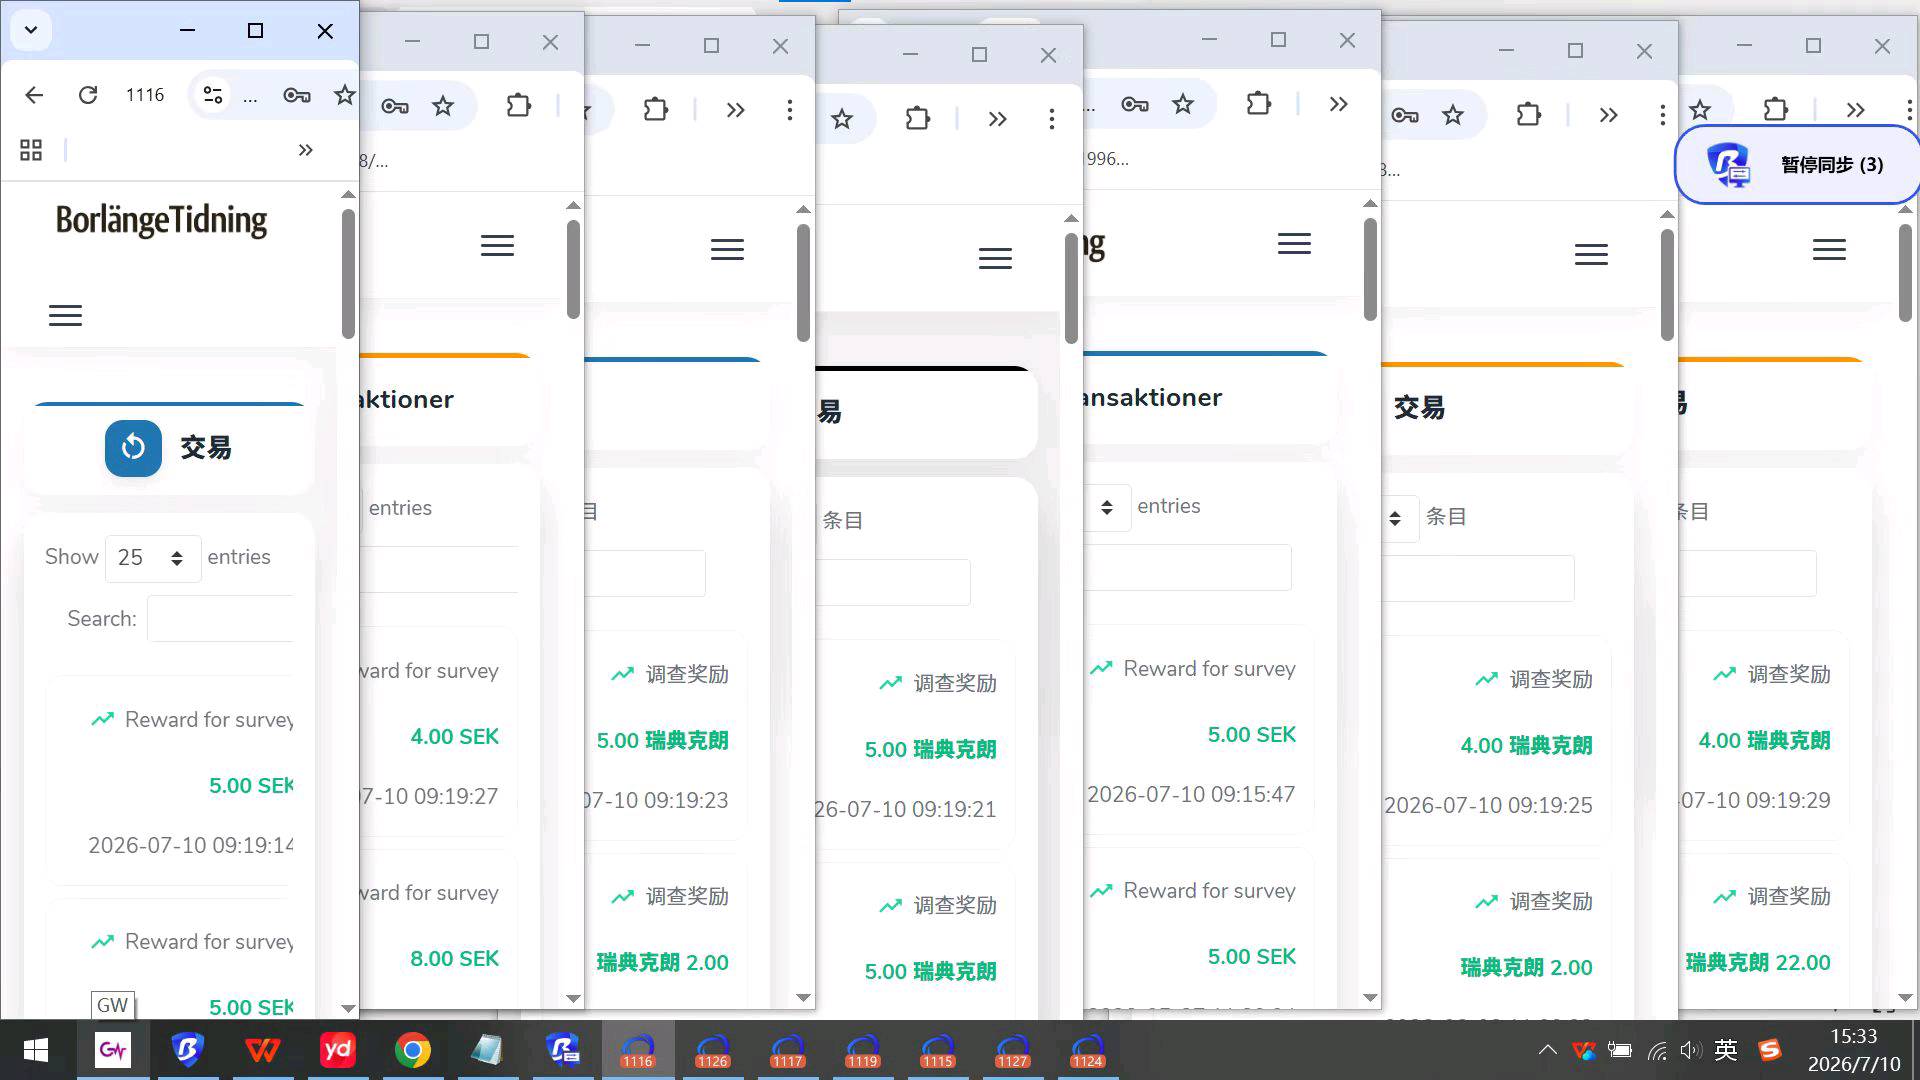
Task: Reload the page in the leftmost browser window
Action: 88,95
